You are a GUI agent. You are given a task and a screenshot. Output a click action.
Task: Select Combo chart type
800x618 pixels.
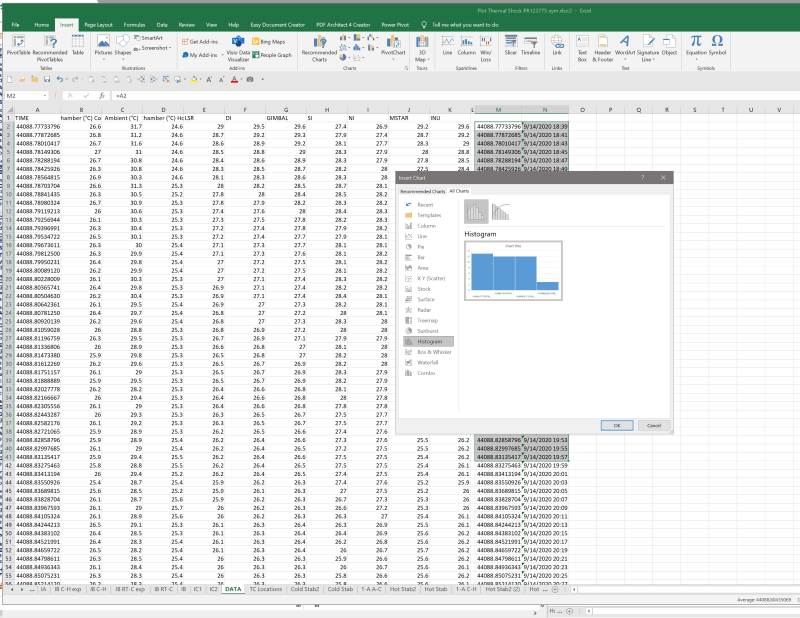point(426,373)
